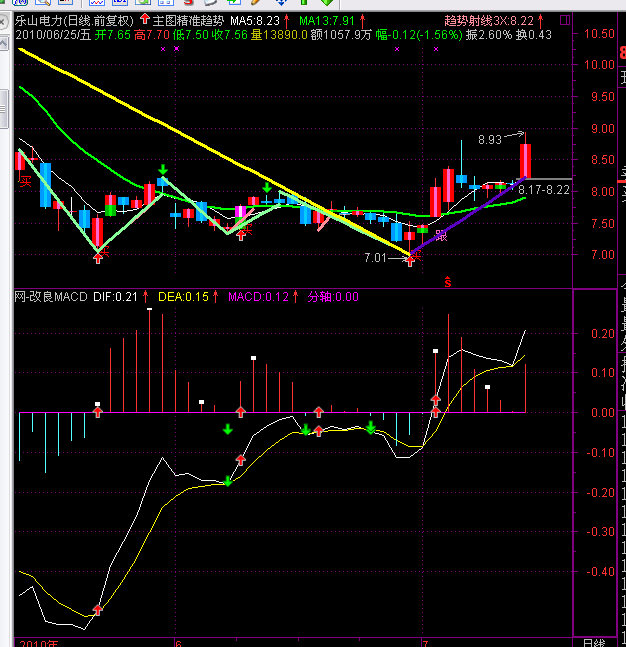
Task: Click the 买 signal next to 7.01 low
Action: point(416,256)
